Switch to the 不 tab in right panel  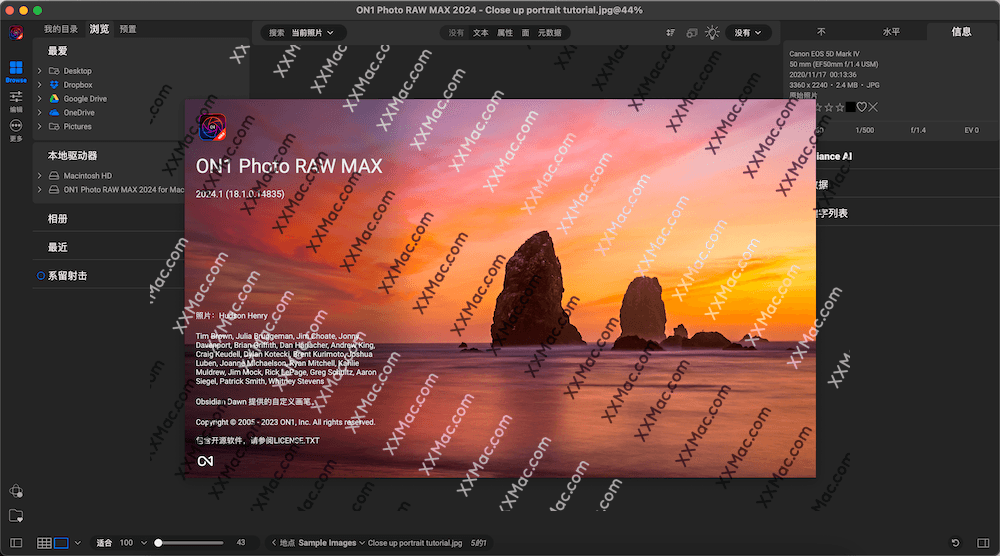point(821,32)
